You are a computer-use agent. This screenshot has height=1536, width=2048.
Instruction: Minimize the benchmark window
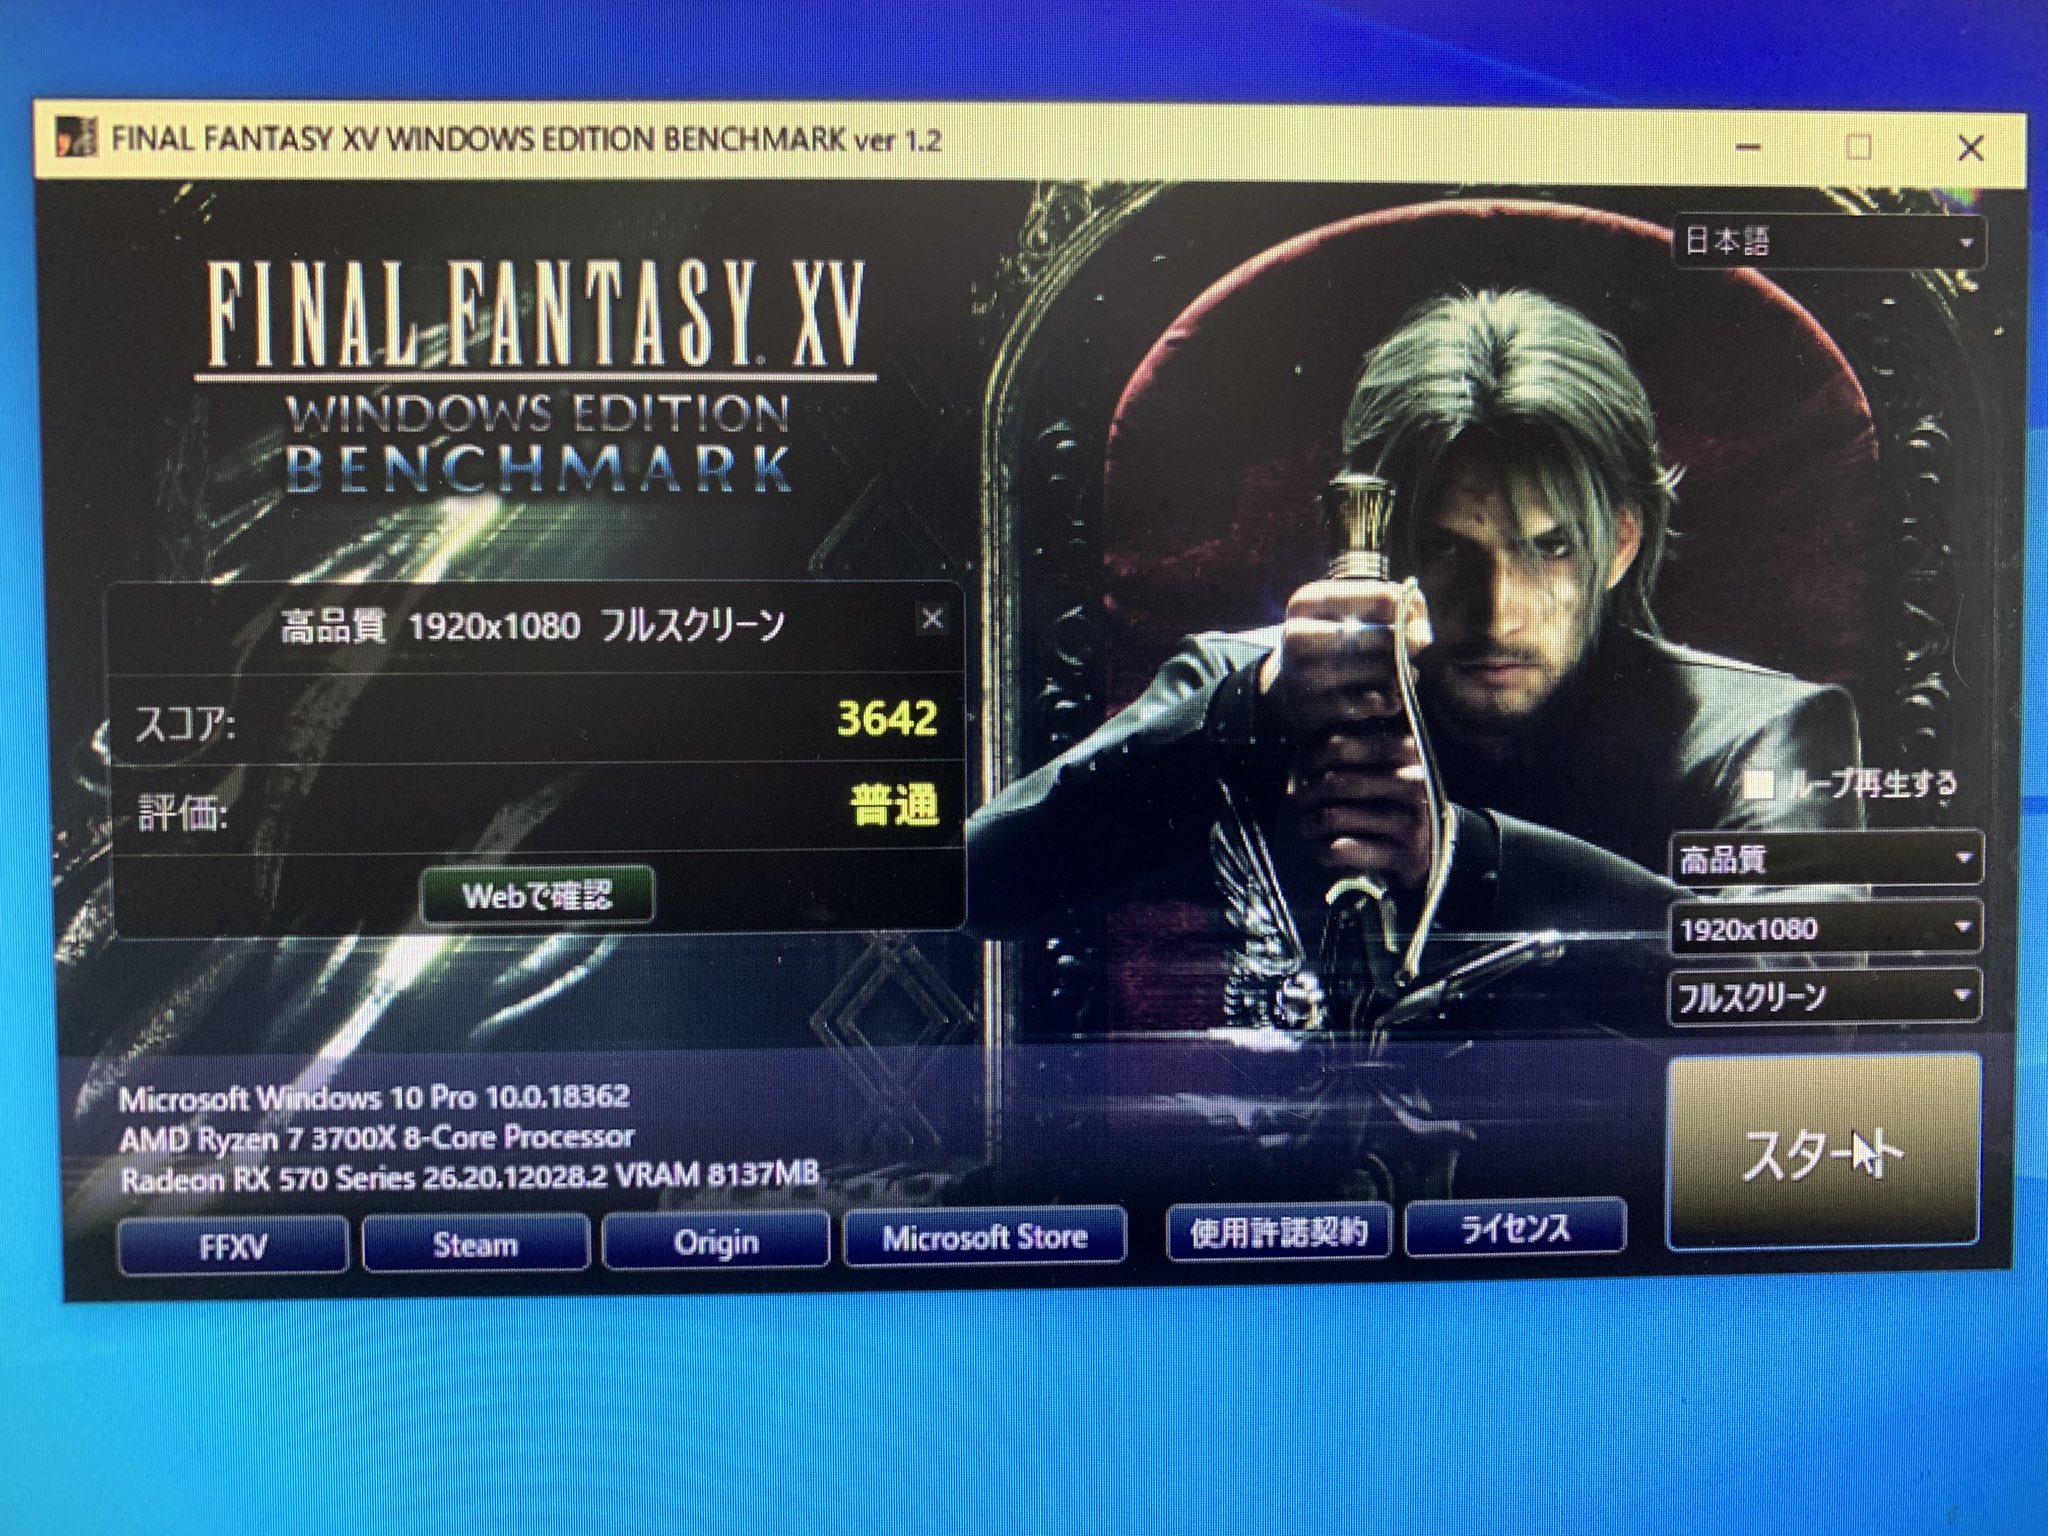coord(1748,147)
